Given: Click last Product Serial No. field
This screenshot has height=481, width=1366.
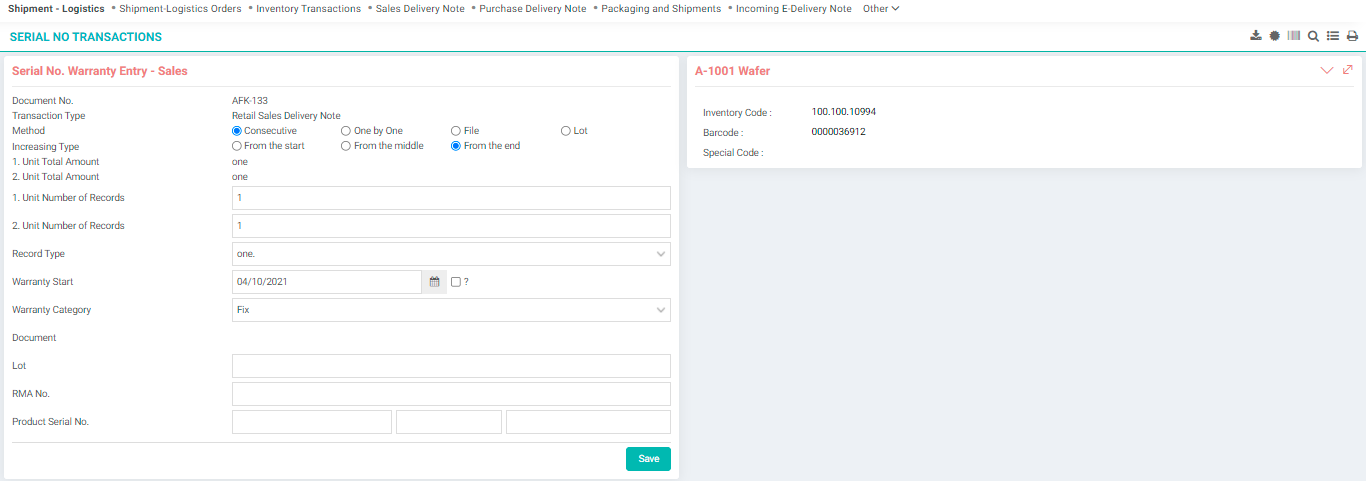Looking at the screenshot, I should coord(588,422).
